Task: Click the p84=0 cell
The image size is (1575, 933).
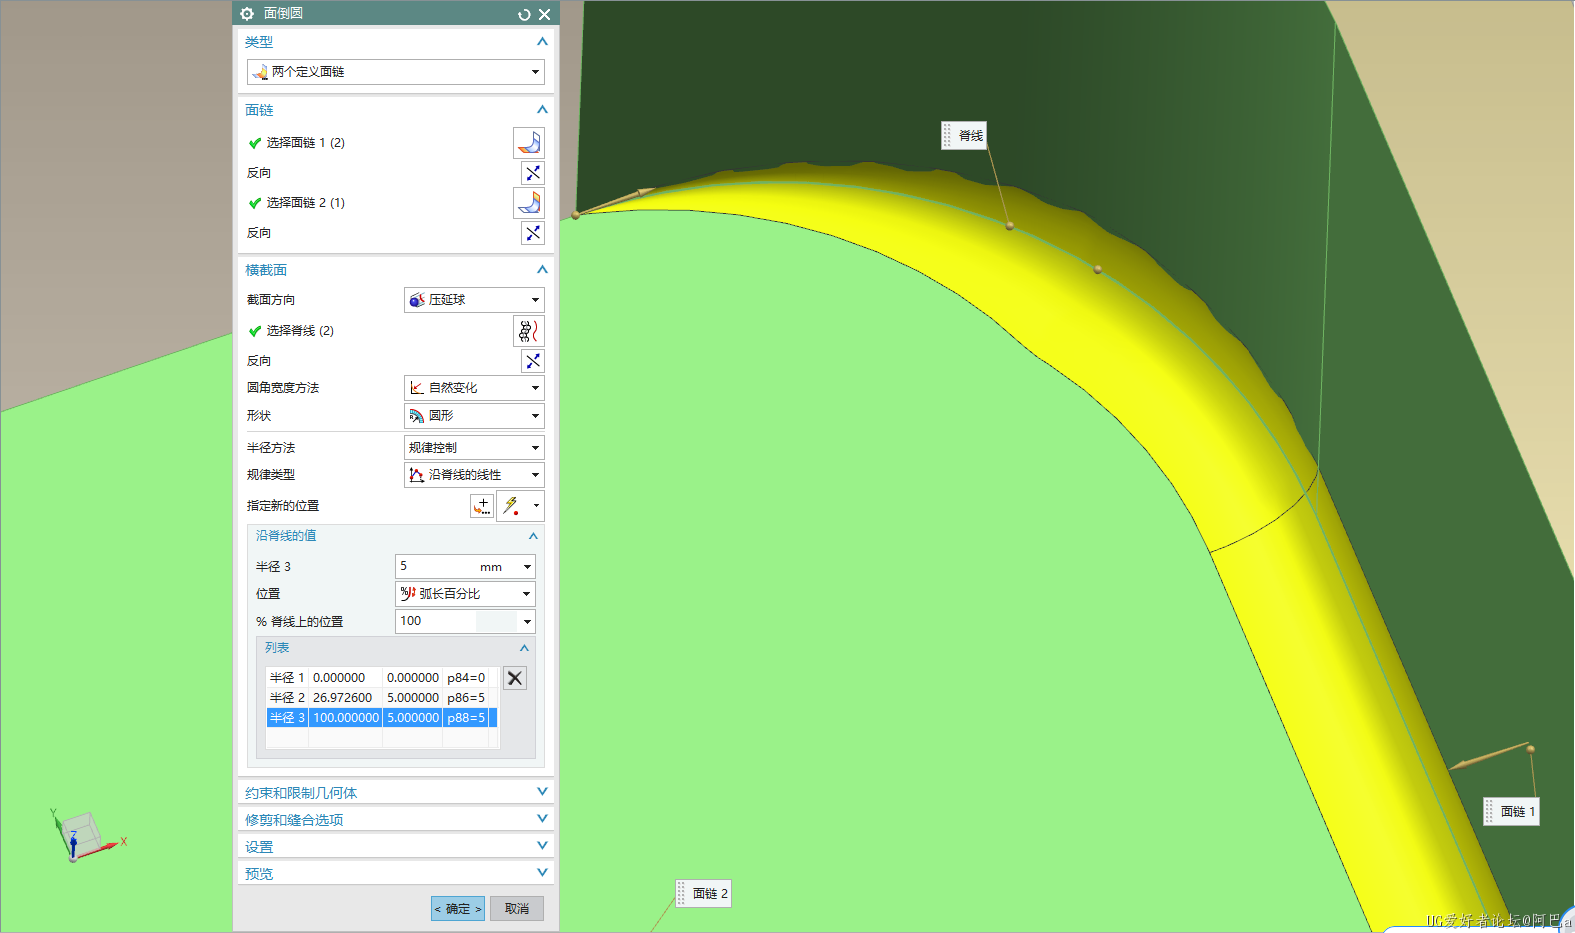Action: [x=466, y=678]
